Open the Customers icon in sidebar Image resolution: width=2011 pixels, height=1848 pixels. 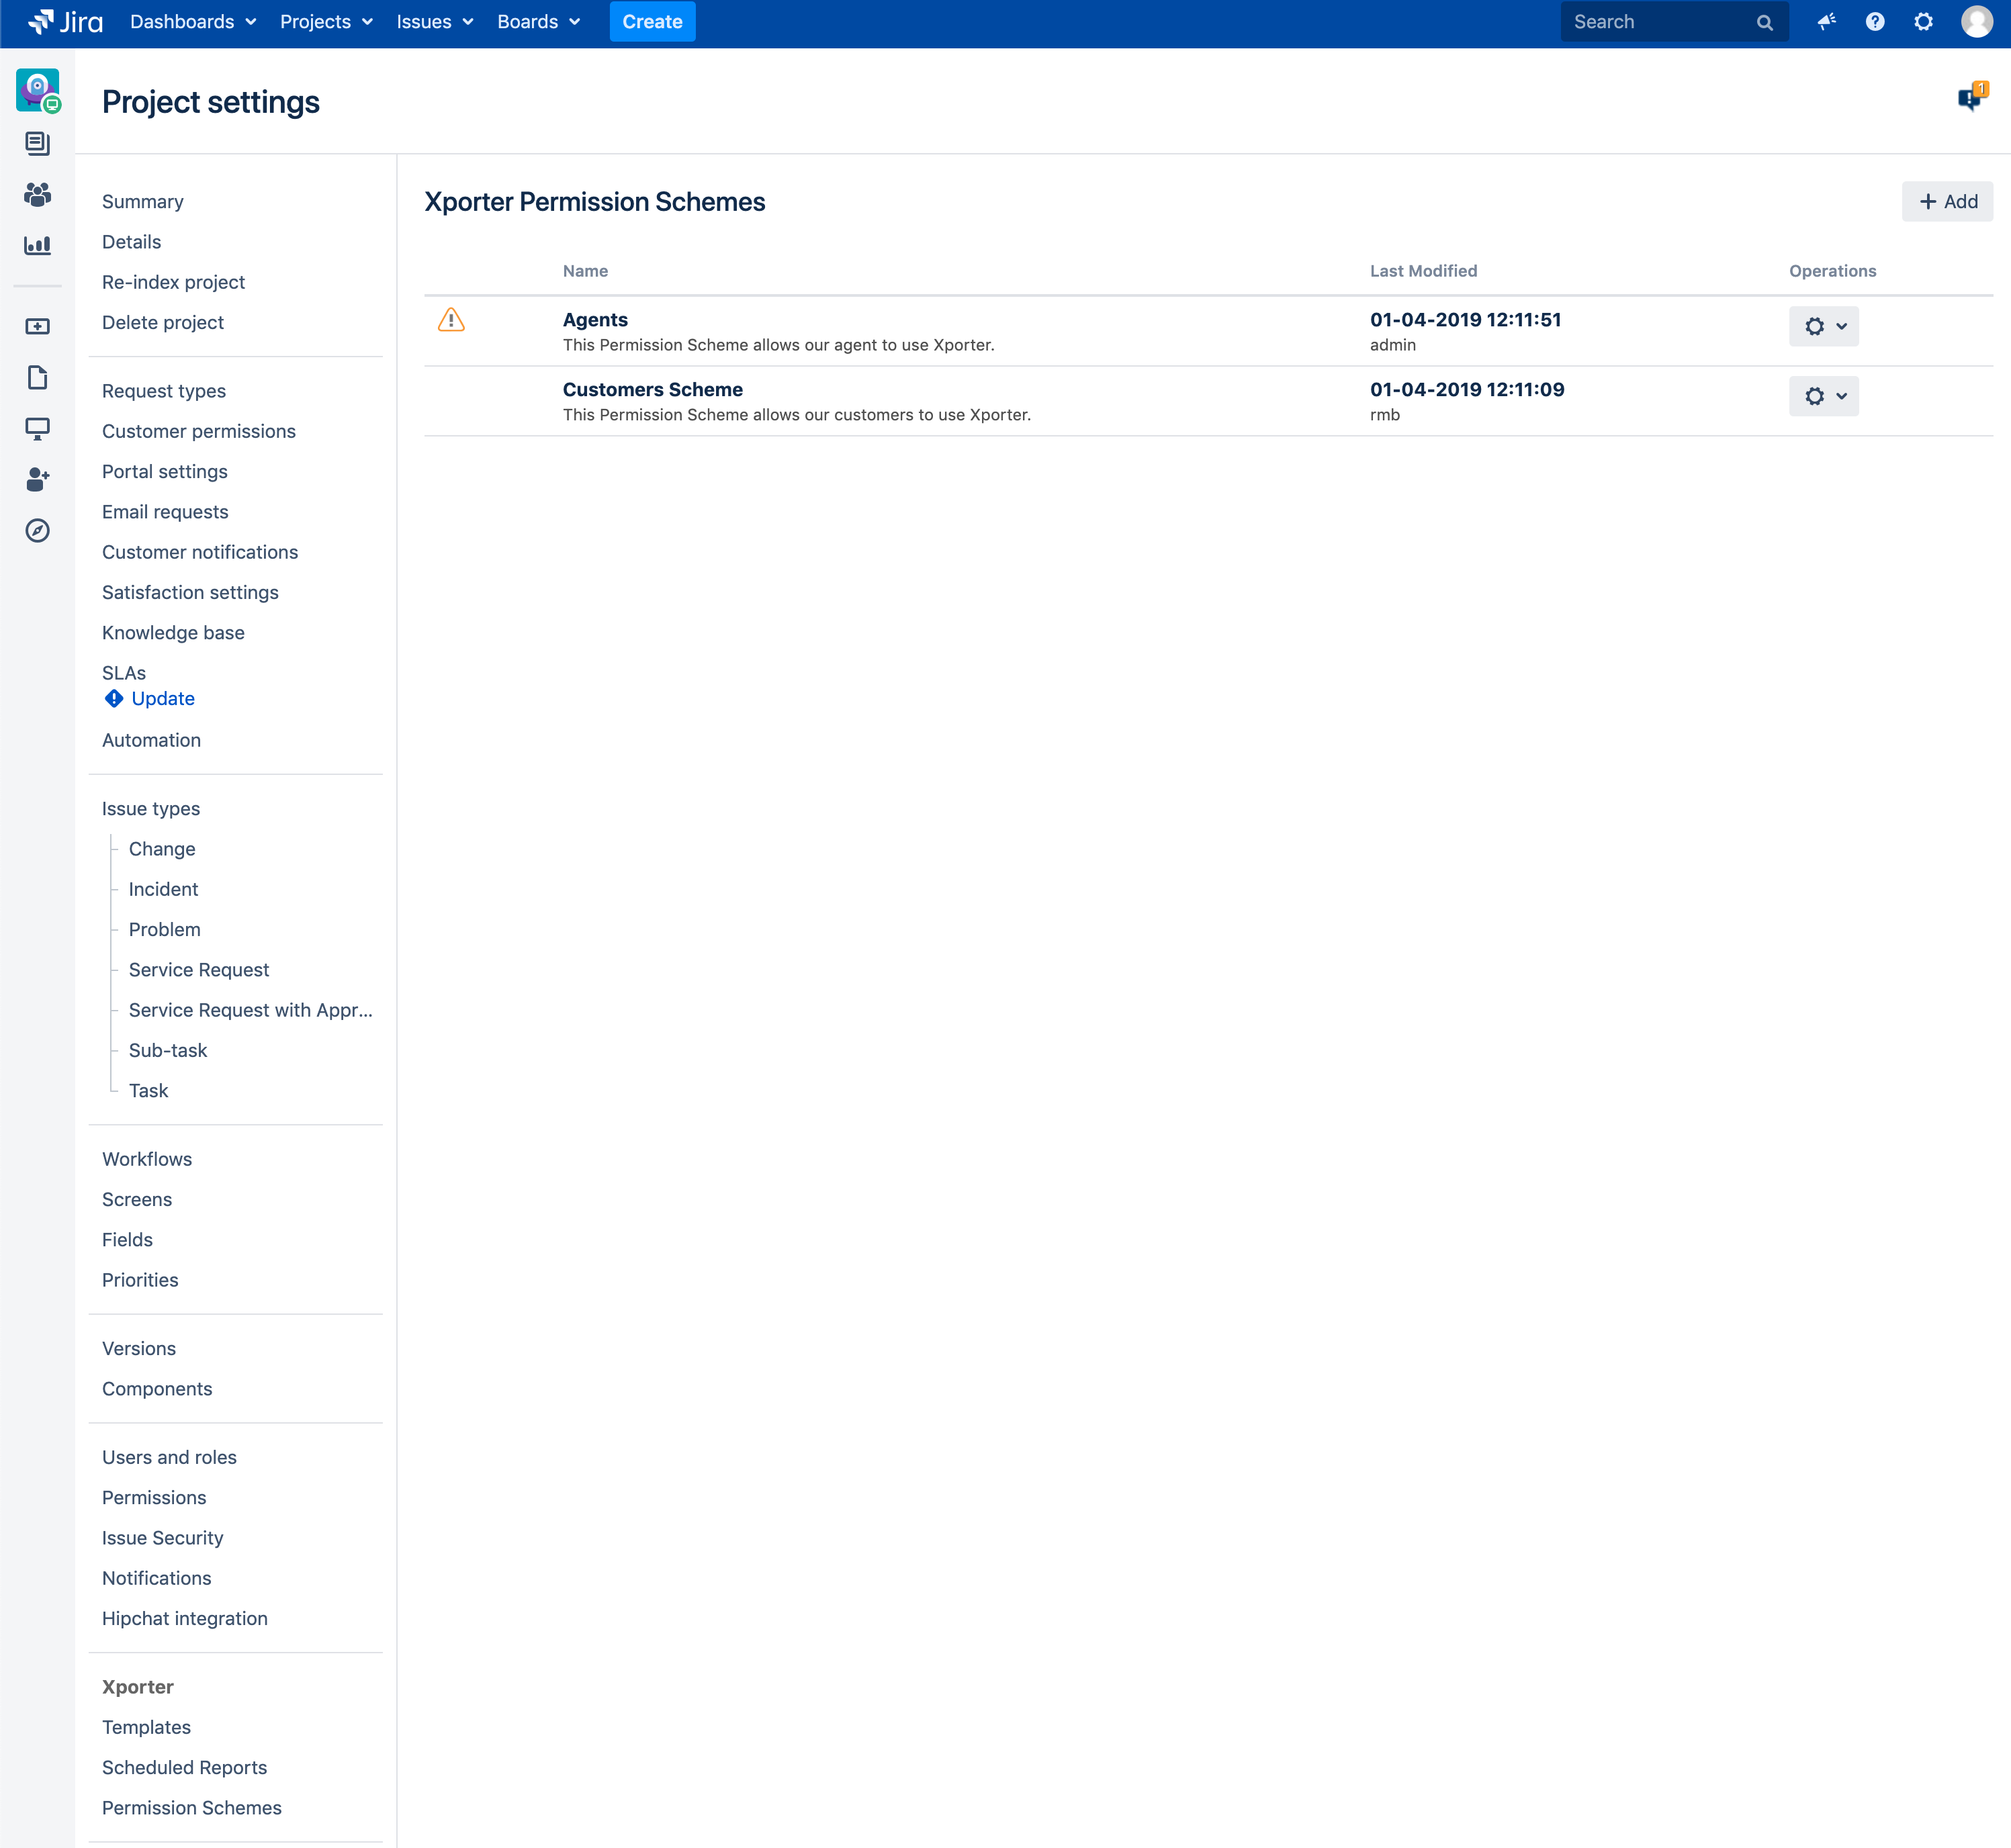37,194
